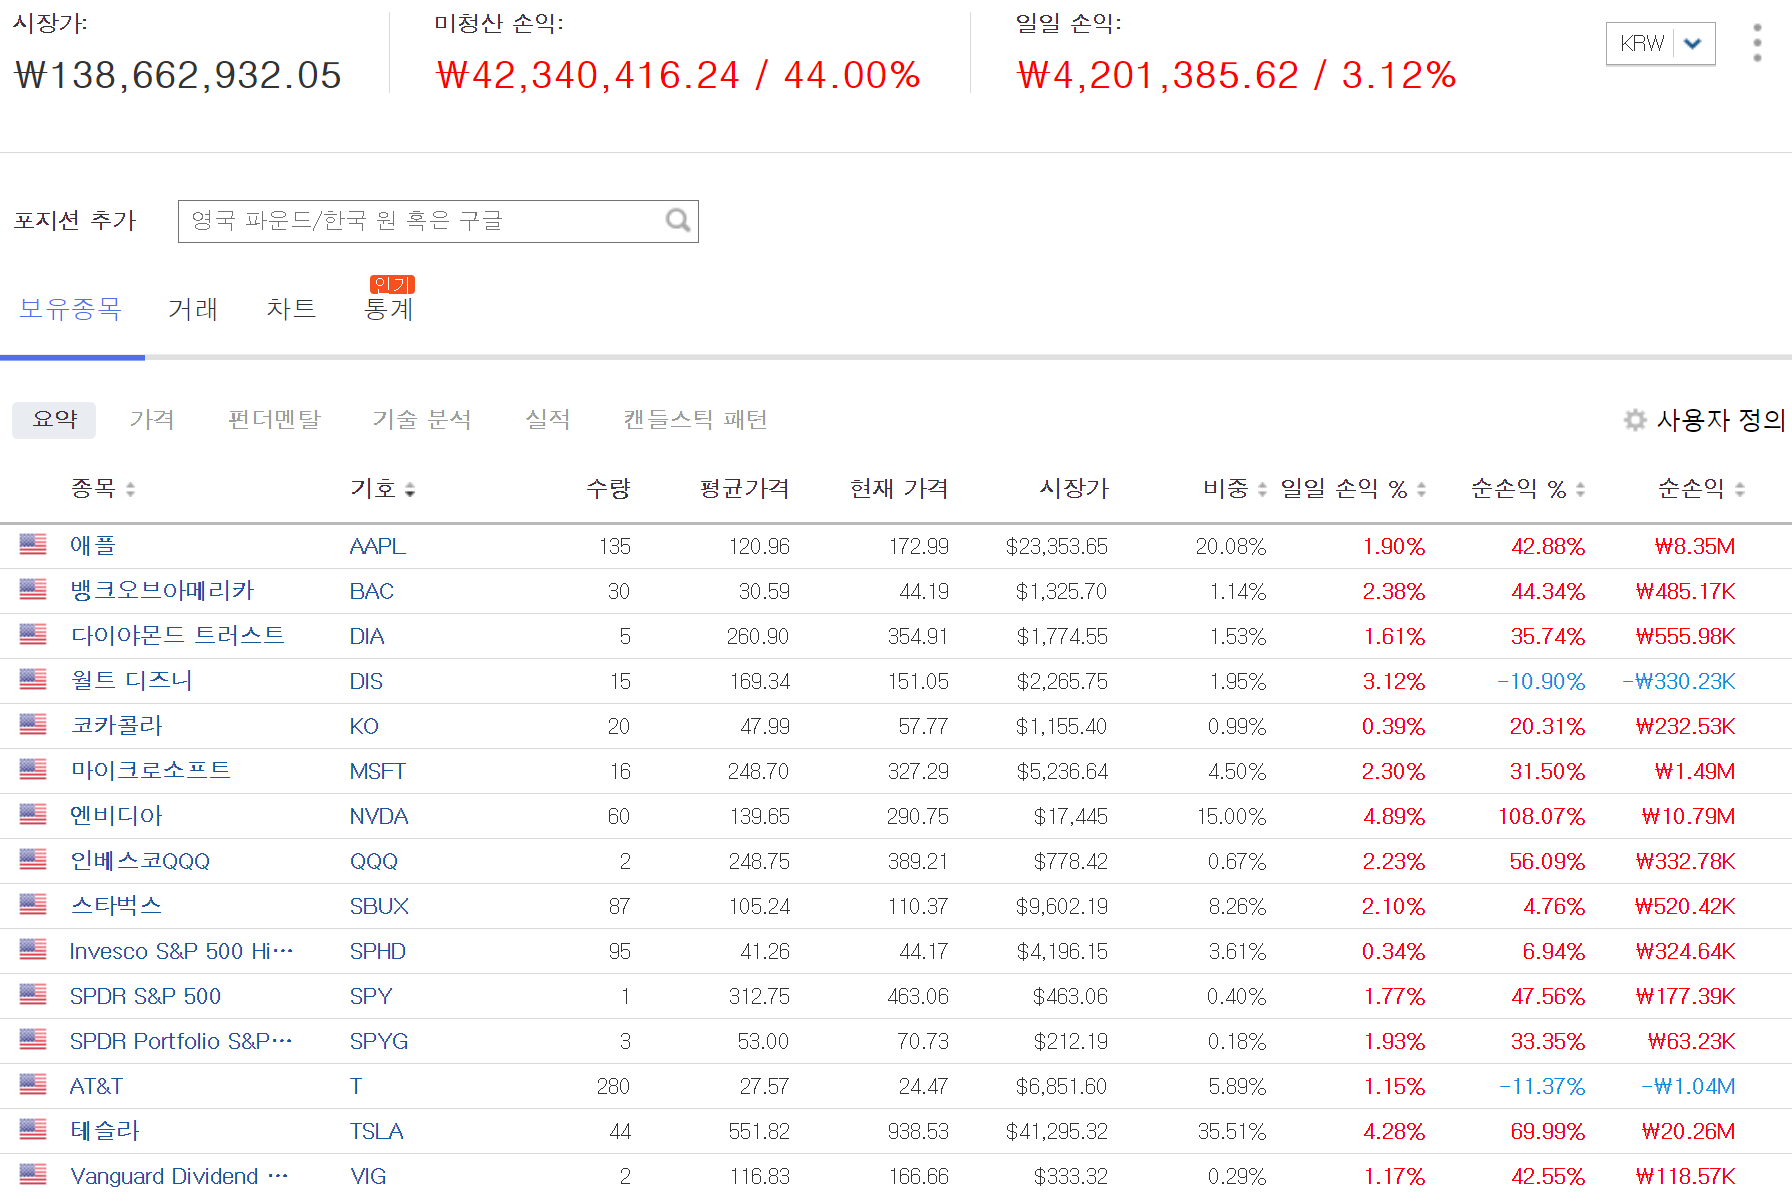This screenshot has width=1792, height=1200.
Task: Click the AAPL ticker symbol
Action: (378, 546)
